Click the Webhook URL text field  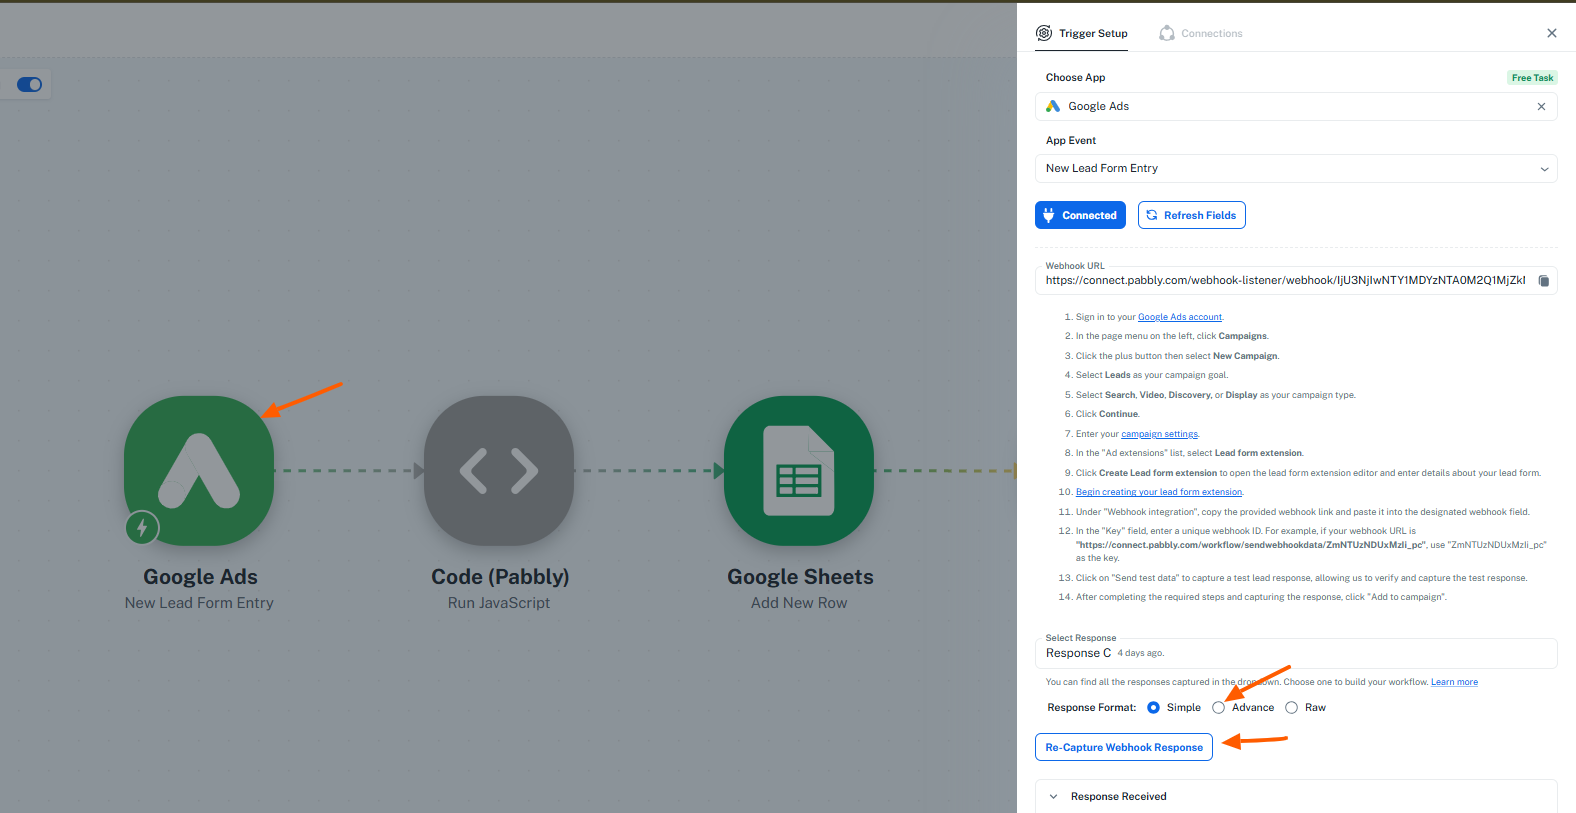1284,281
